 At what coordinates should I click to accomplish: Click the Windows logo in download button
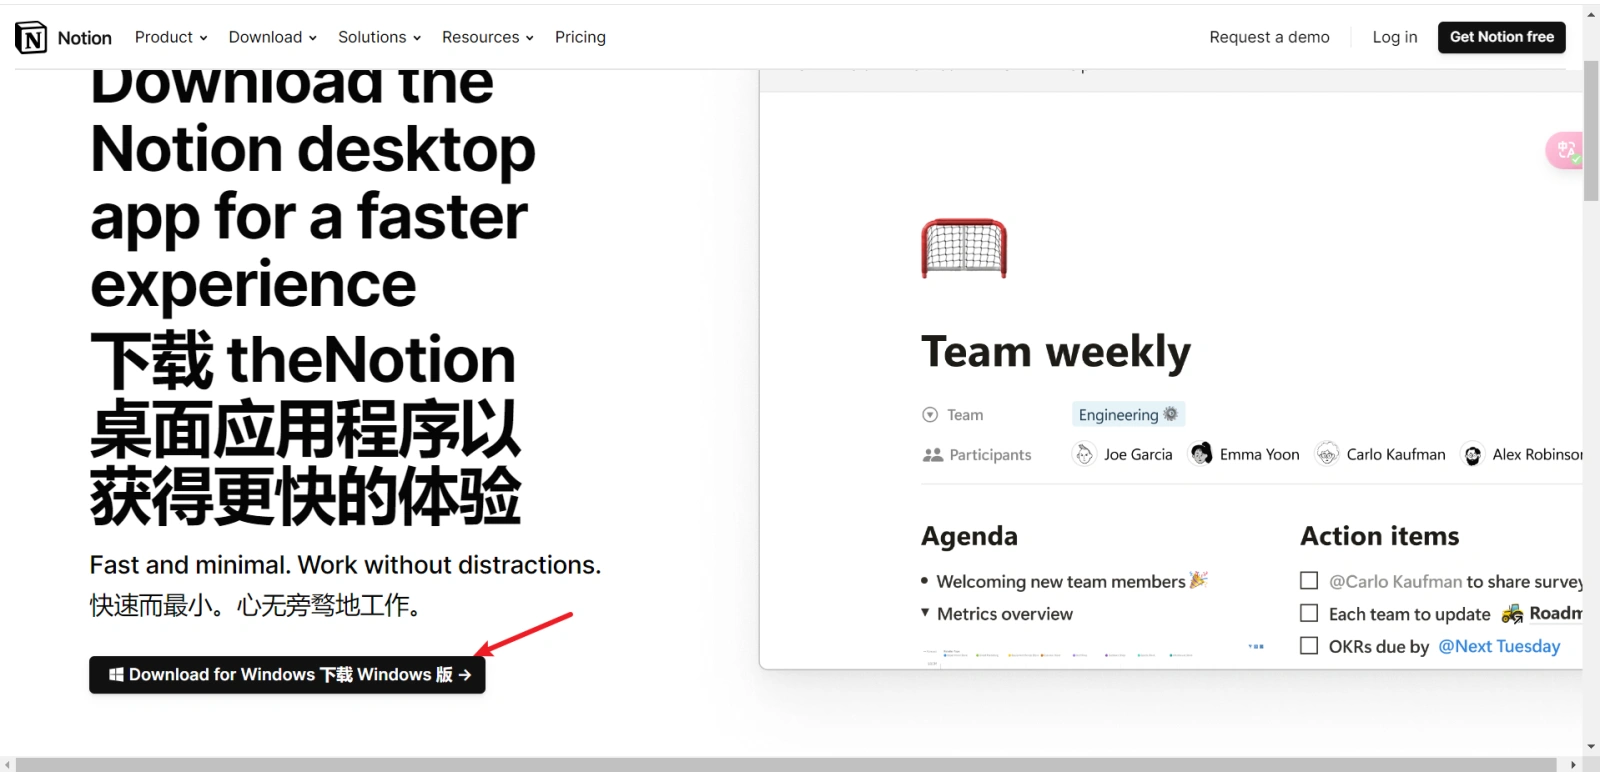[116, 675]
